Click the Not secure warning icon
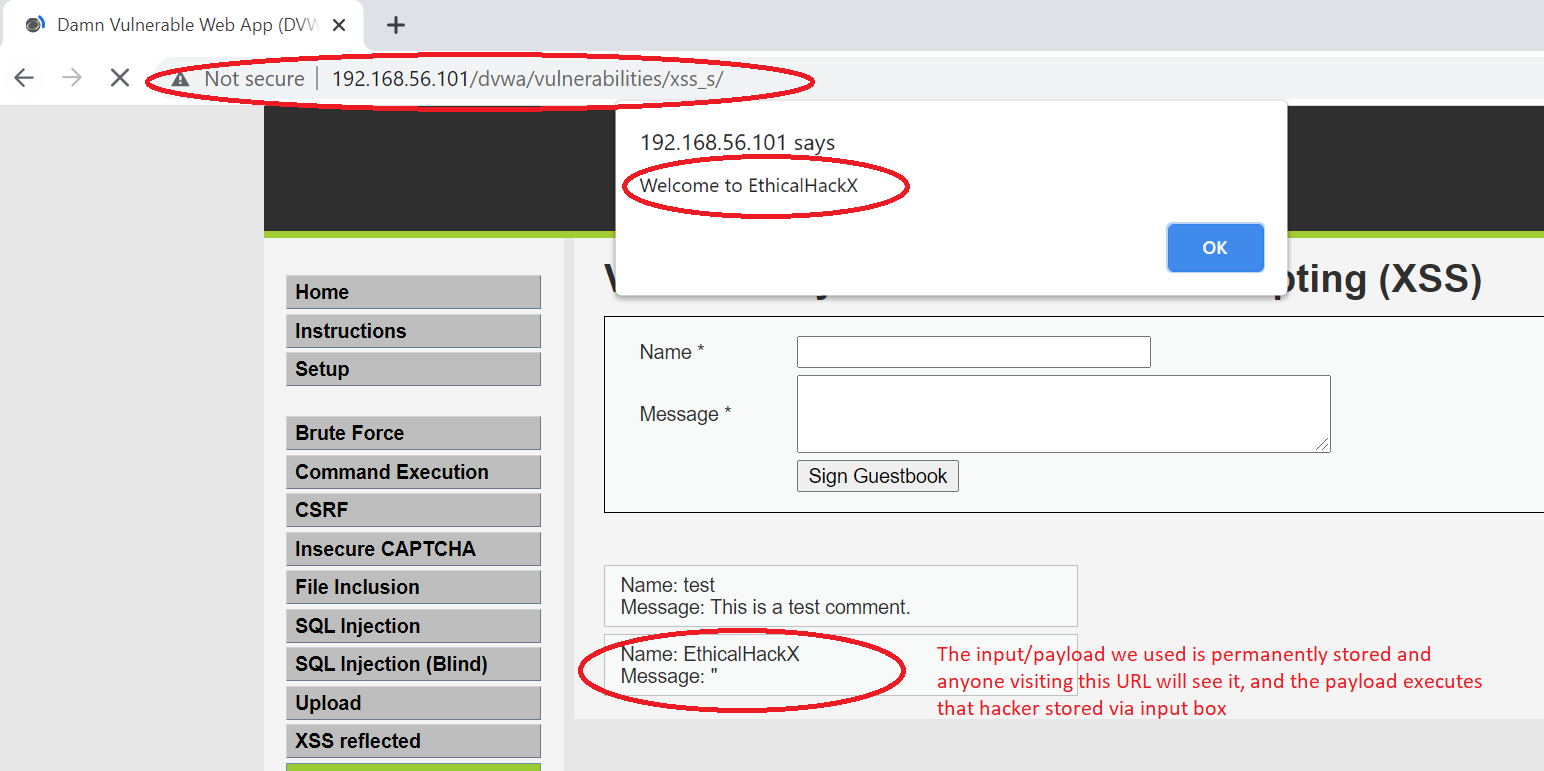The image size is (1544, 771). (180, 79)
